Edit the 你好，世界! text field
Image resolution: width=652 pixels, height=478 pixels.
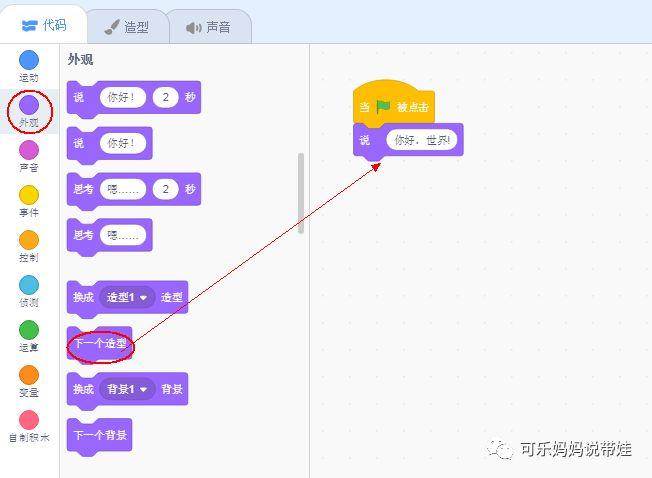[x=422, y=140]
